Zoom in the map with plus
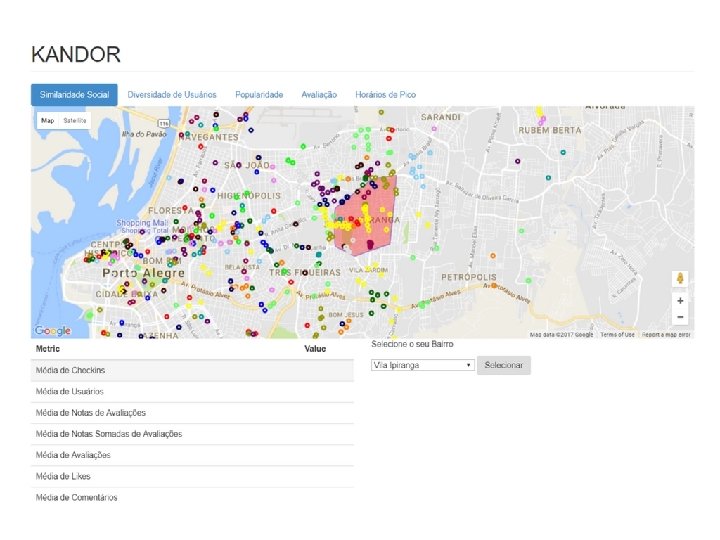Viewport: 720px width, 540px height. (x=680, y=301)
